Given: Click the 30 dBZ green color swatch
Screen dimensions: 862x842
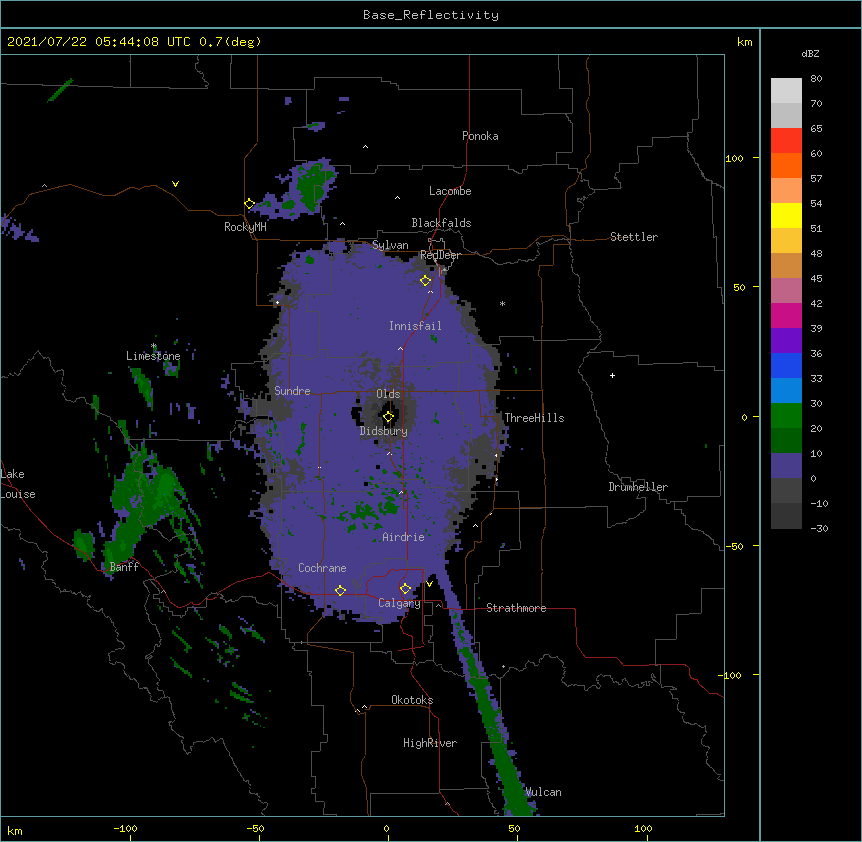Looking at the screenshot, I should 786,416.
